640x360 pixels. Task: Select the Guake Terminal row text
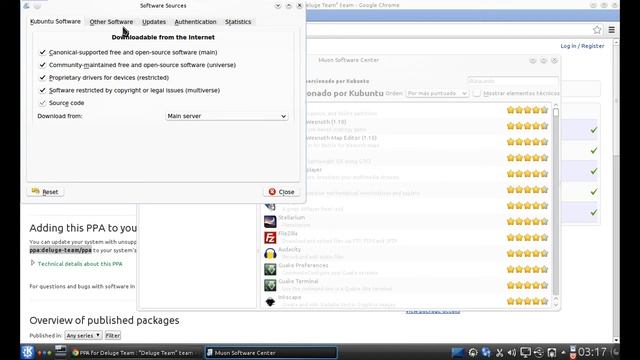click(x=298, y=281)
